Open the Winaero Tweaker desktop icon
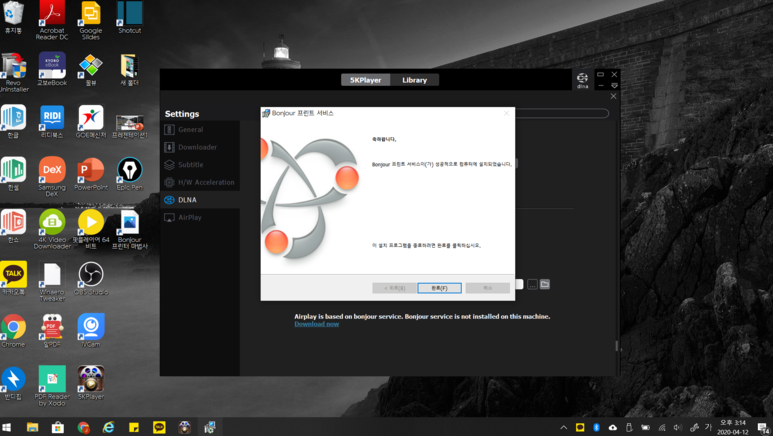This screenshot has height=436, width=773. coord(52,281)
